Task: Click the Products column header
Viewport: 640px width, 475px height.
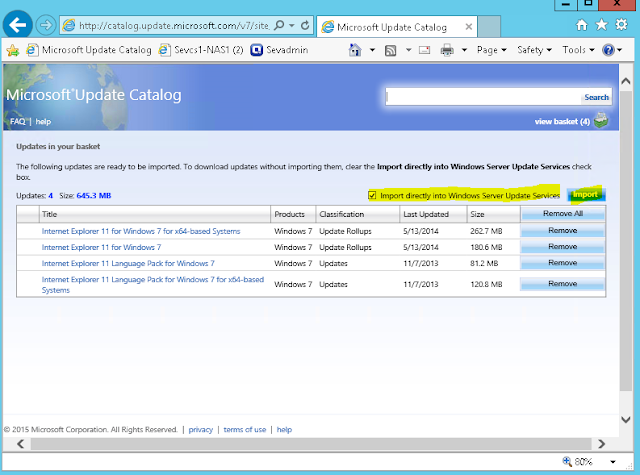Action: [x=293, y=214]
